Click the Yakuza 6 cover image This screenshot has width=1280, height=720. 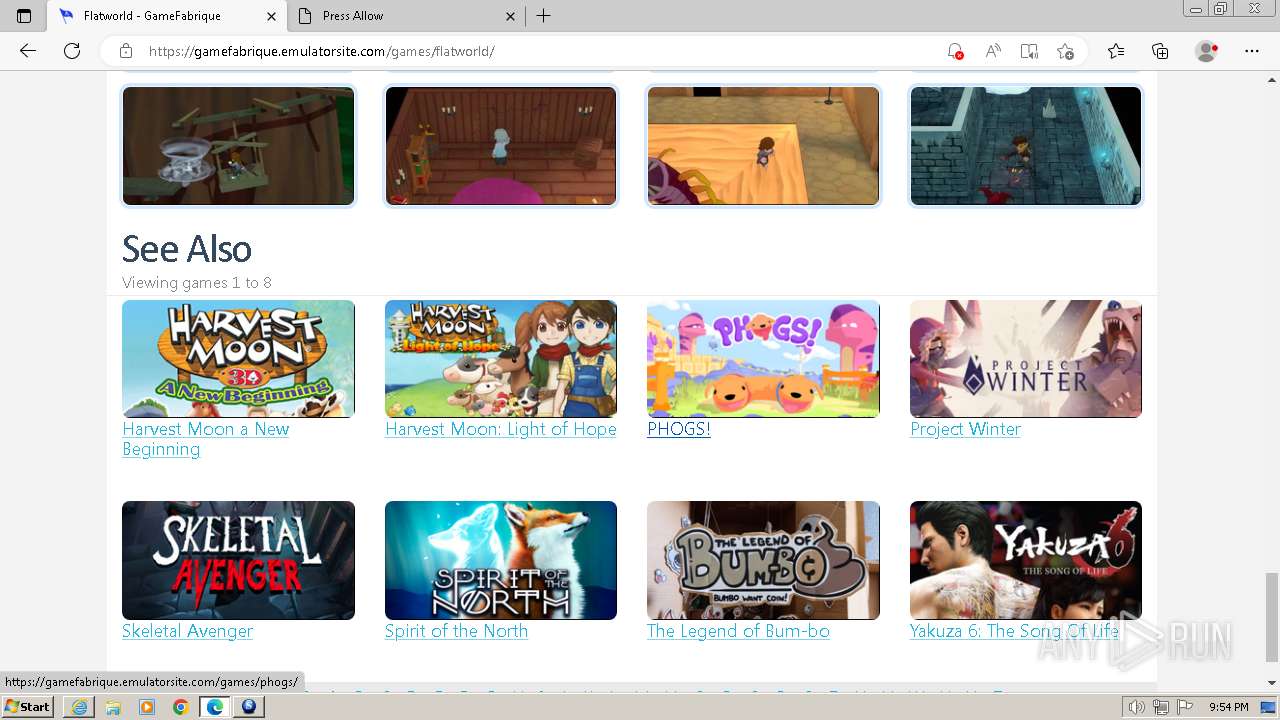pyautogui.click(x=1026, y=560)
